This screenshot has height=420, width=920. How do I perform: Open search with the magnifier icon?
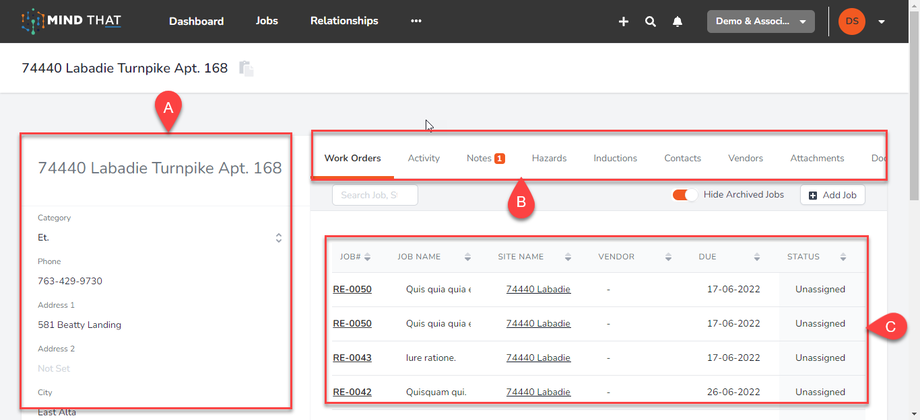[650, 21]
